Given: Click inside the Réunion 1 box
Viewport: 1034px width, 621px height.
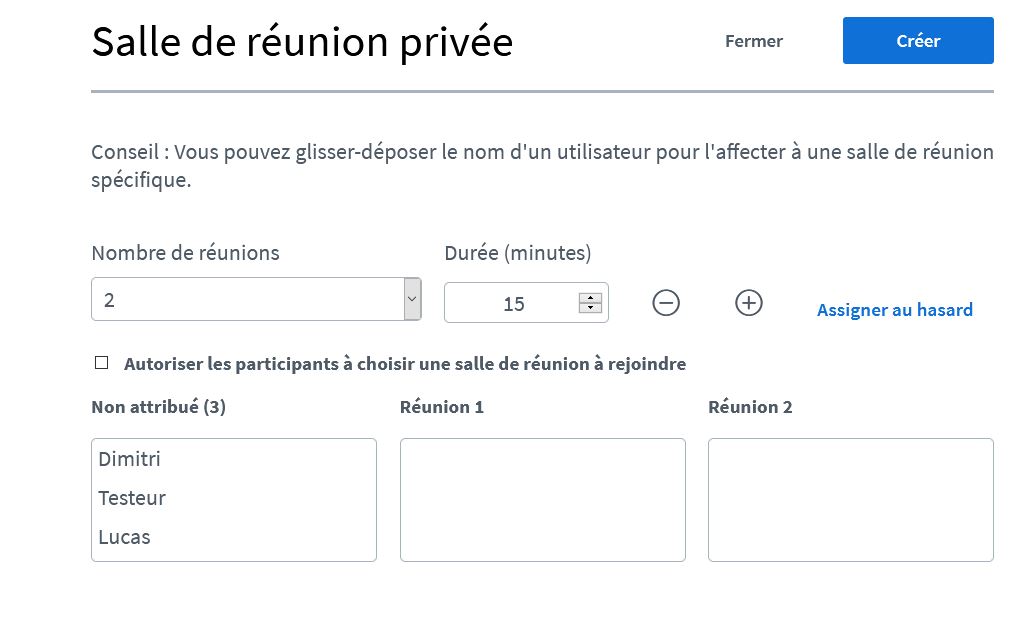Looking at the screenshot, I should point(543,500).
